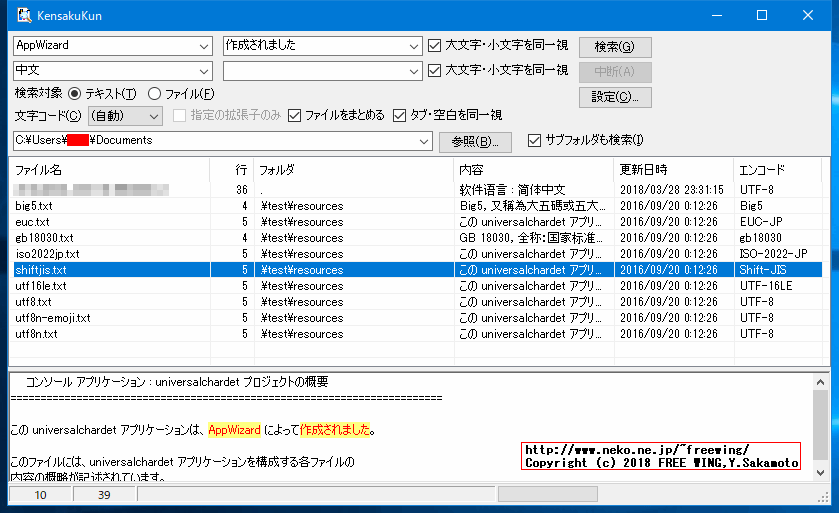Image resolution: width=839 pixels, height=513 pixels.
Task: Toggle サブフォルダも検索 checkbox
Action: pyautogui.click(x=534, y=140)
